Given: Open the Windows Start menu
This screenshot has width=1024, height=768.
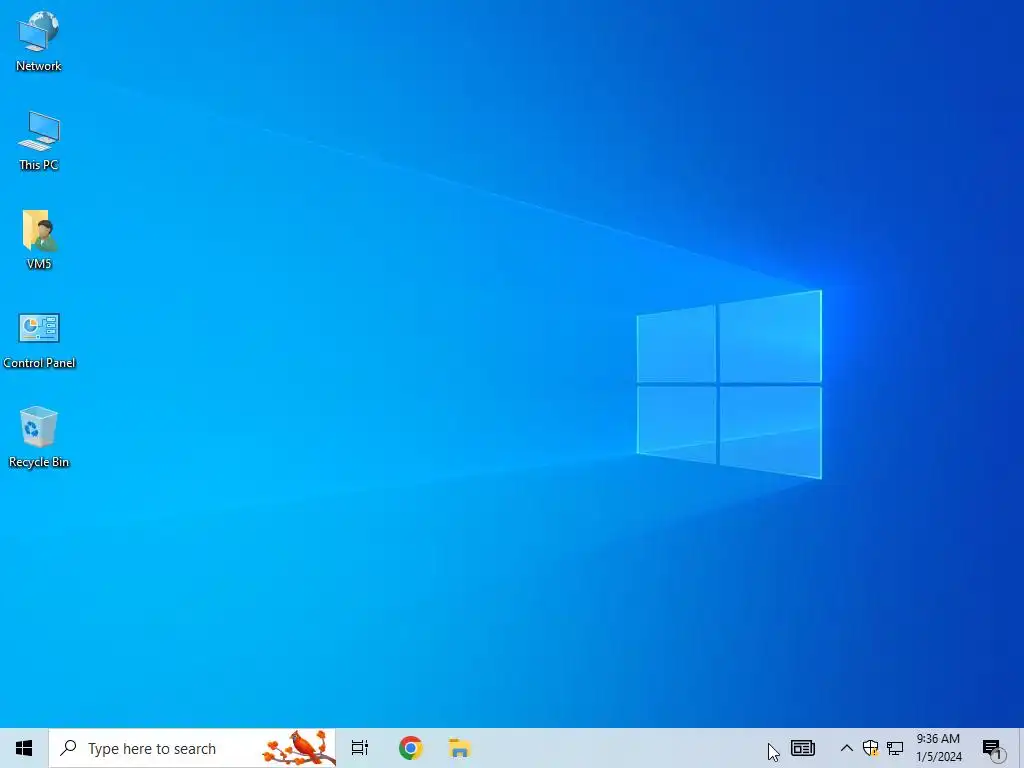Looking at the screenshot, I should (x=24, y=748).
